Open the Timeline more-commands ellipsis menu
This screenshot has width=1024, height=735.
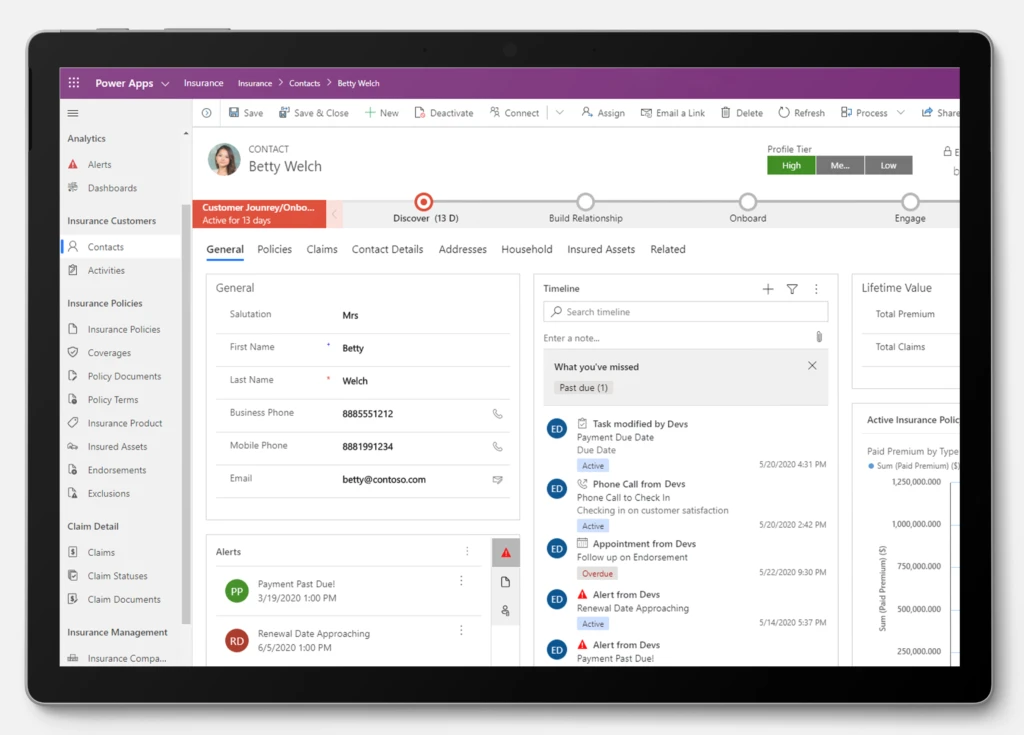(817, 289)
